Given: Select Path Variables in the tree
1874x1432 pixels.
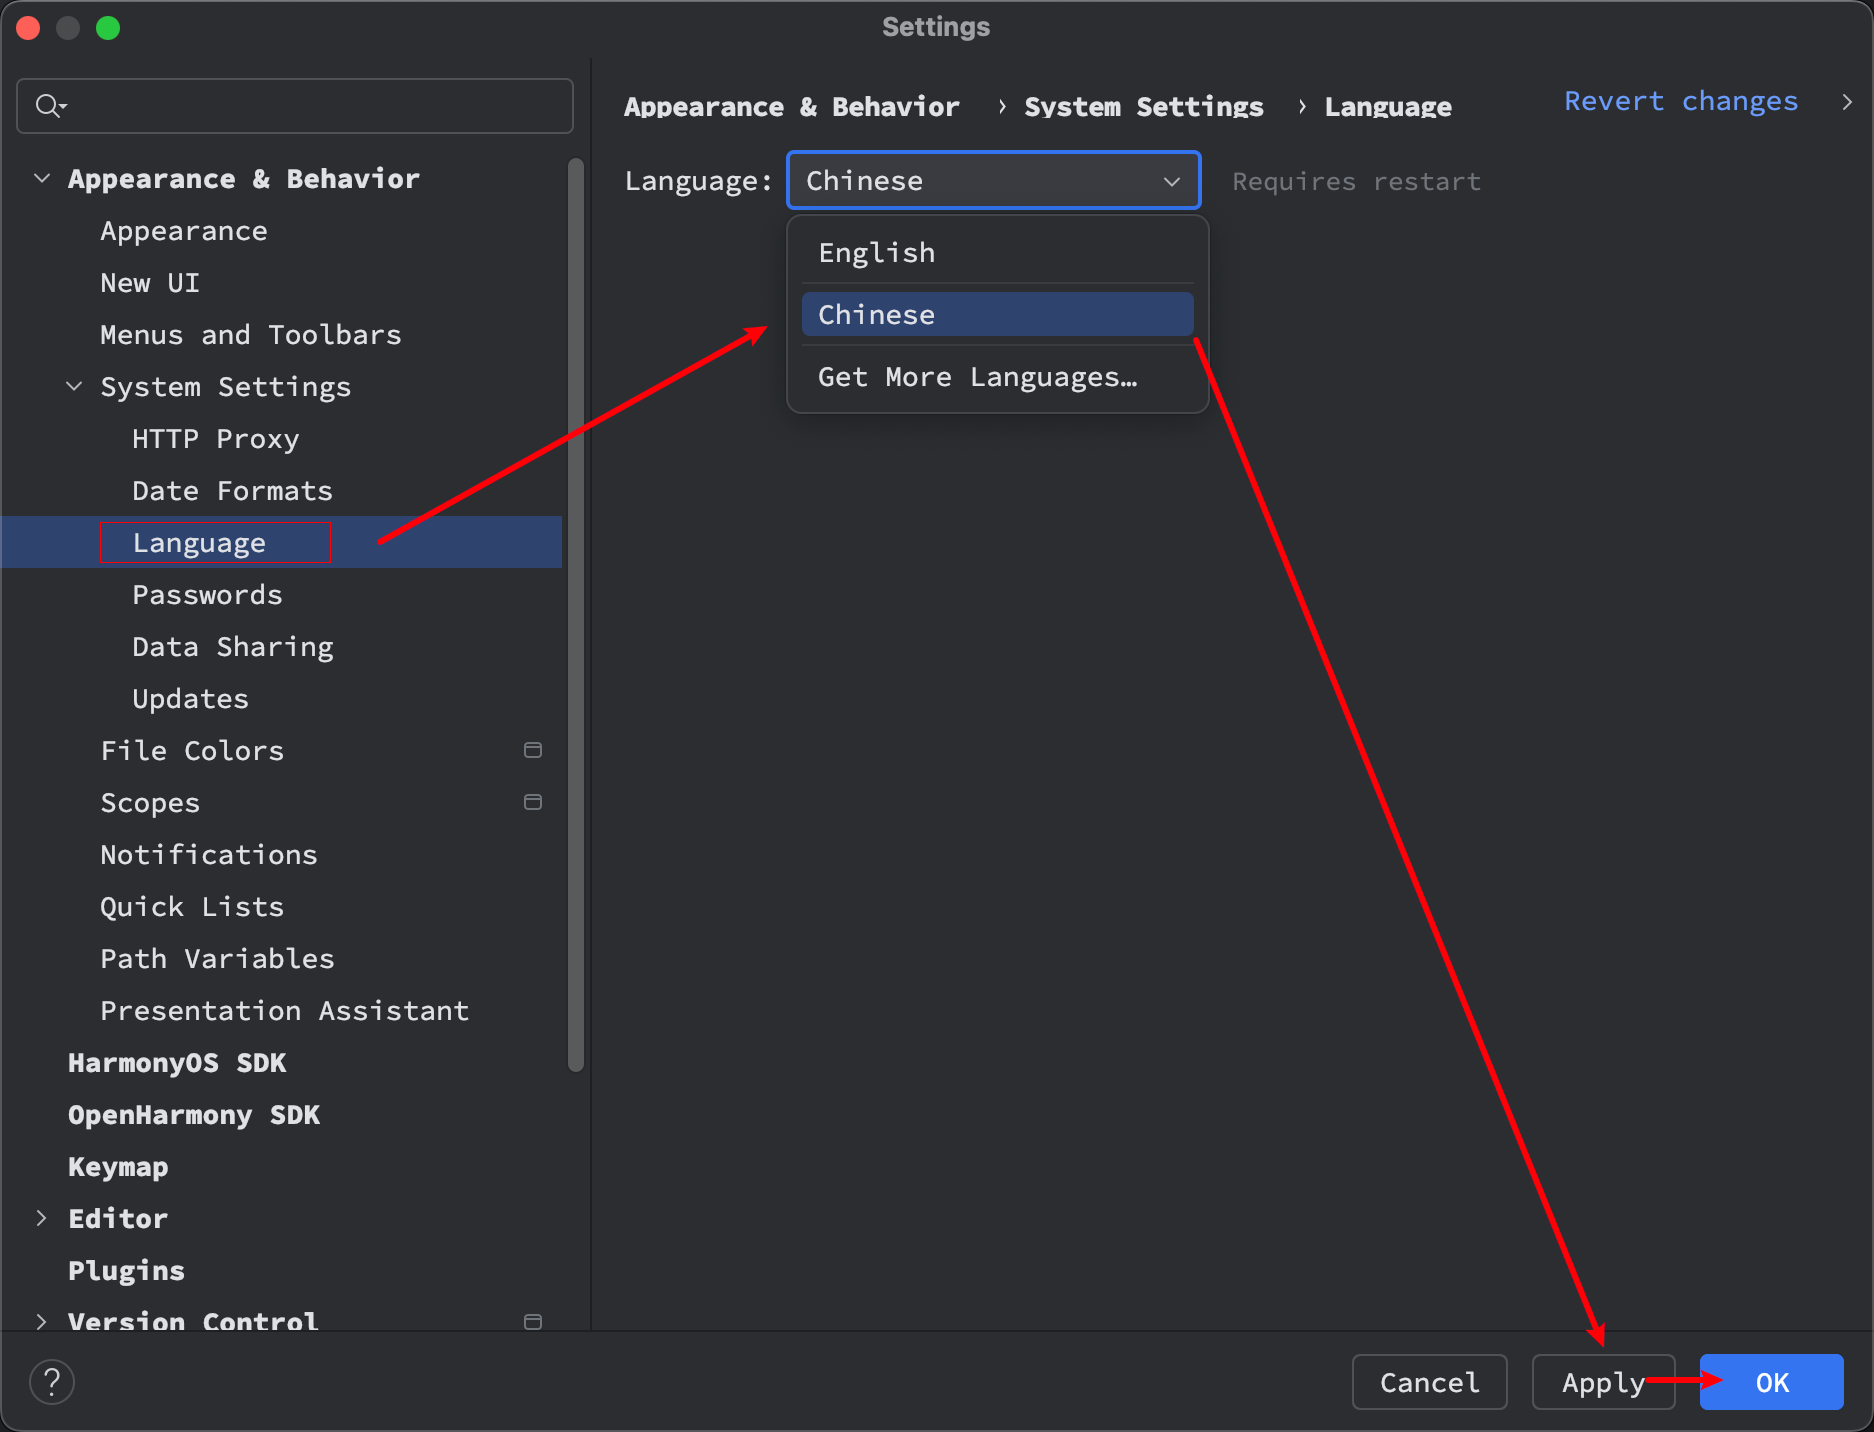Looking at the screenshot, I should (x=217, y=959).
